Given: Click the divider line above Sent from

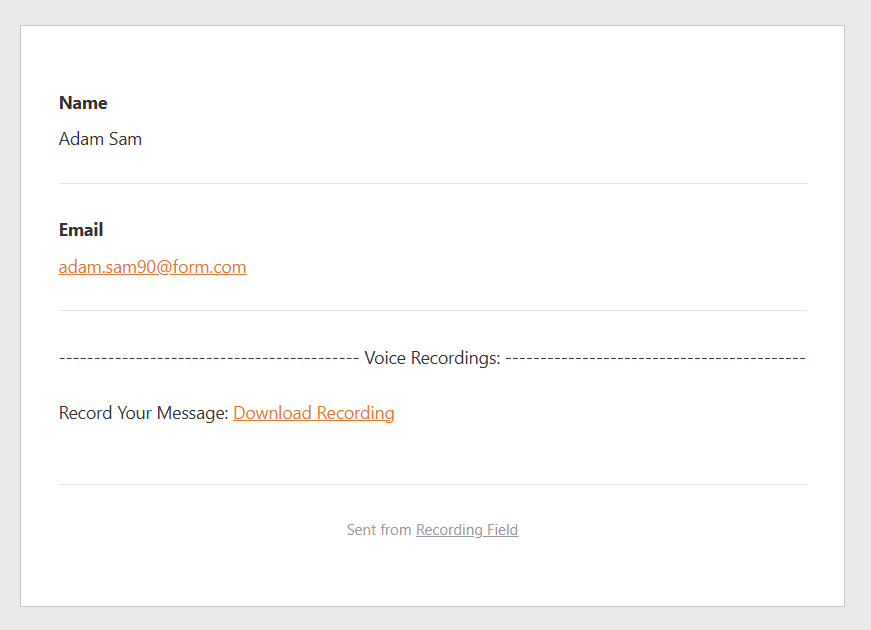Looking at the screenshot, I should [x=432, y=485].
